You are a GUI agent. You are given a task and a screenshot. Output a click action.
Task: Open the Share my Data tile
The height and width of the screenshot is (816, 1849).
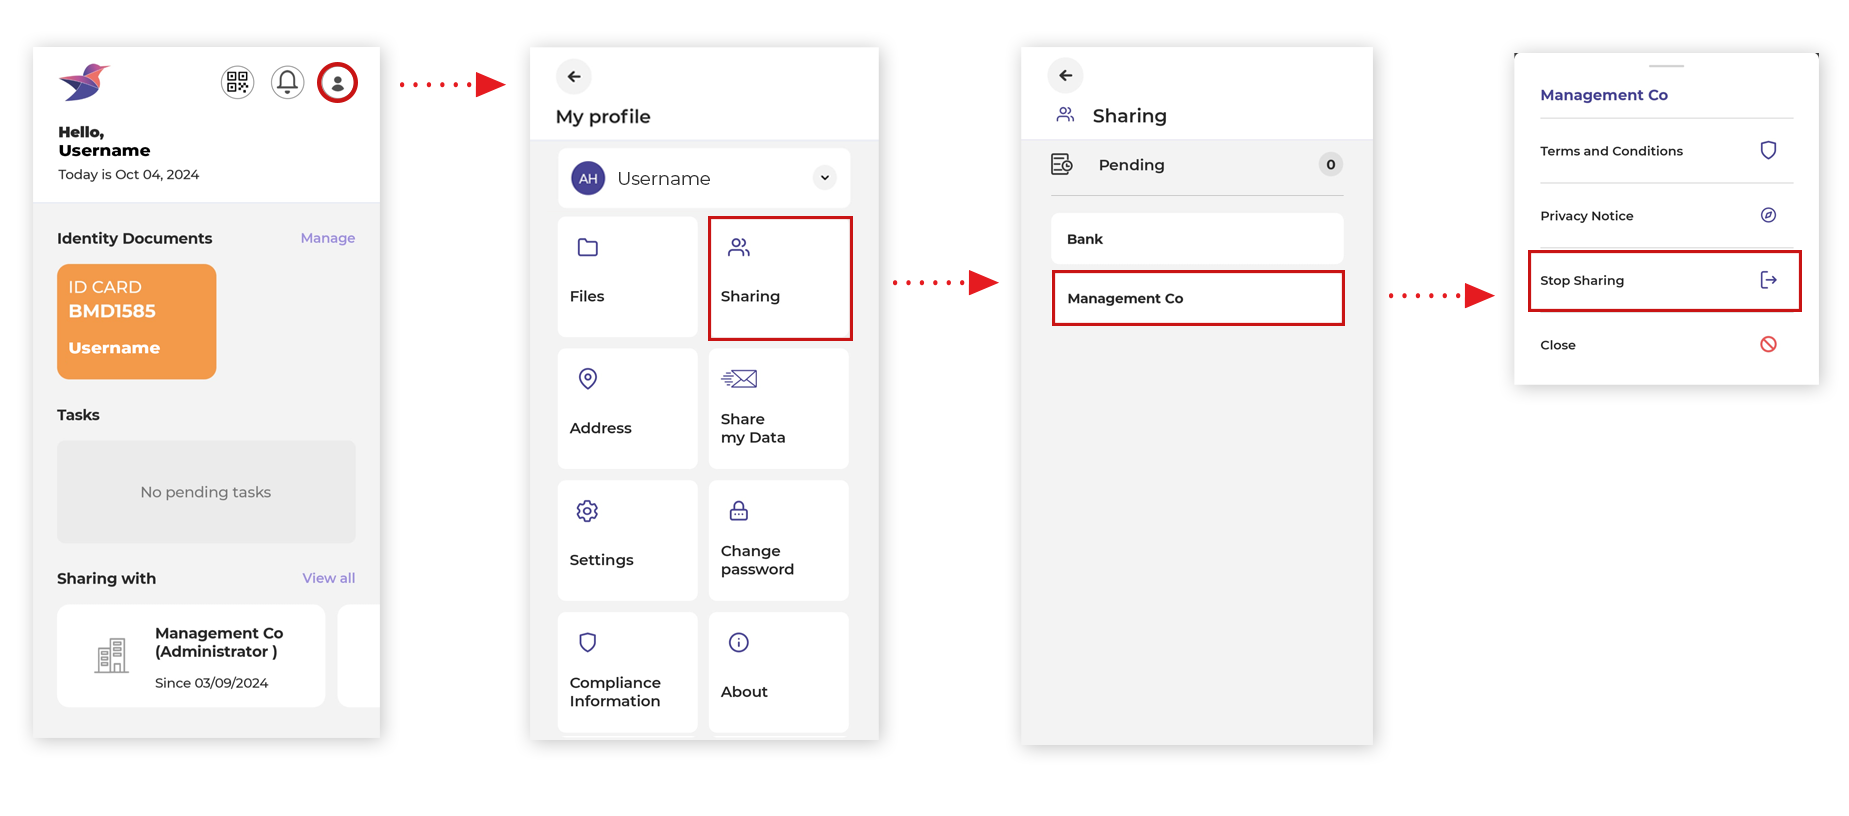click(x=779, y=409)
